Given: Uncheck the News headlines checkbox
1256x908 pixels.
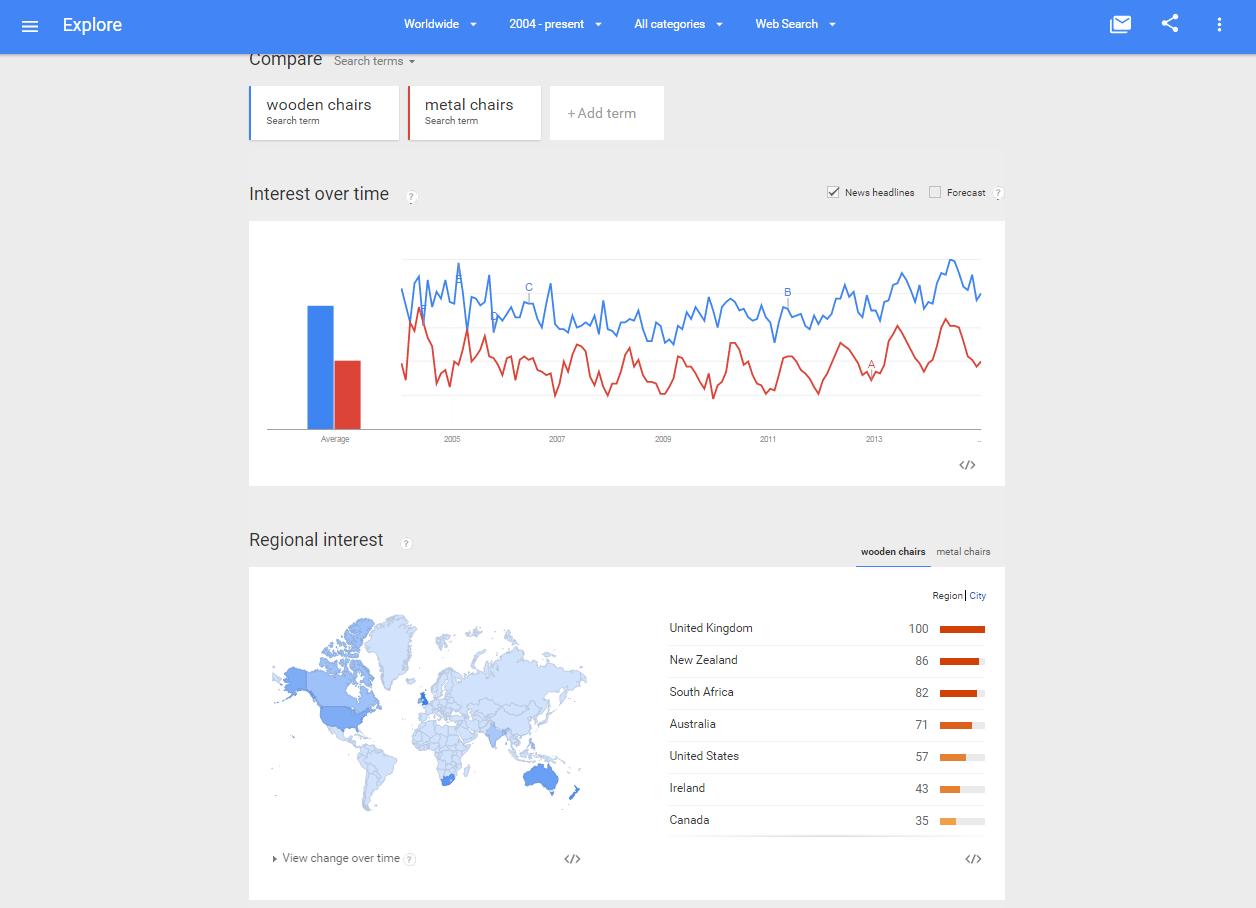Looking at the screenshot, I should 833,192.
